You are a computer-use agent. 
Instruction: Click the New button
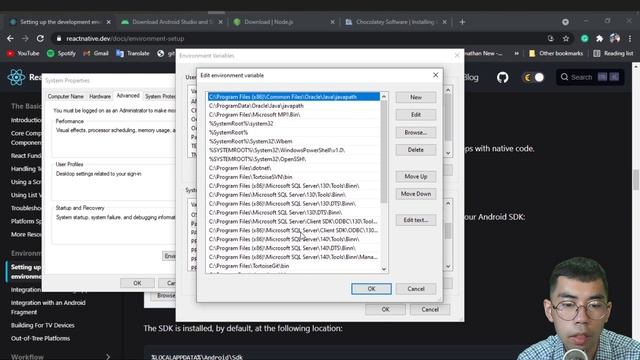click(x=416, y=97)
